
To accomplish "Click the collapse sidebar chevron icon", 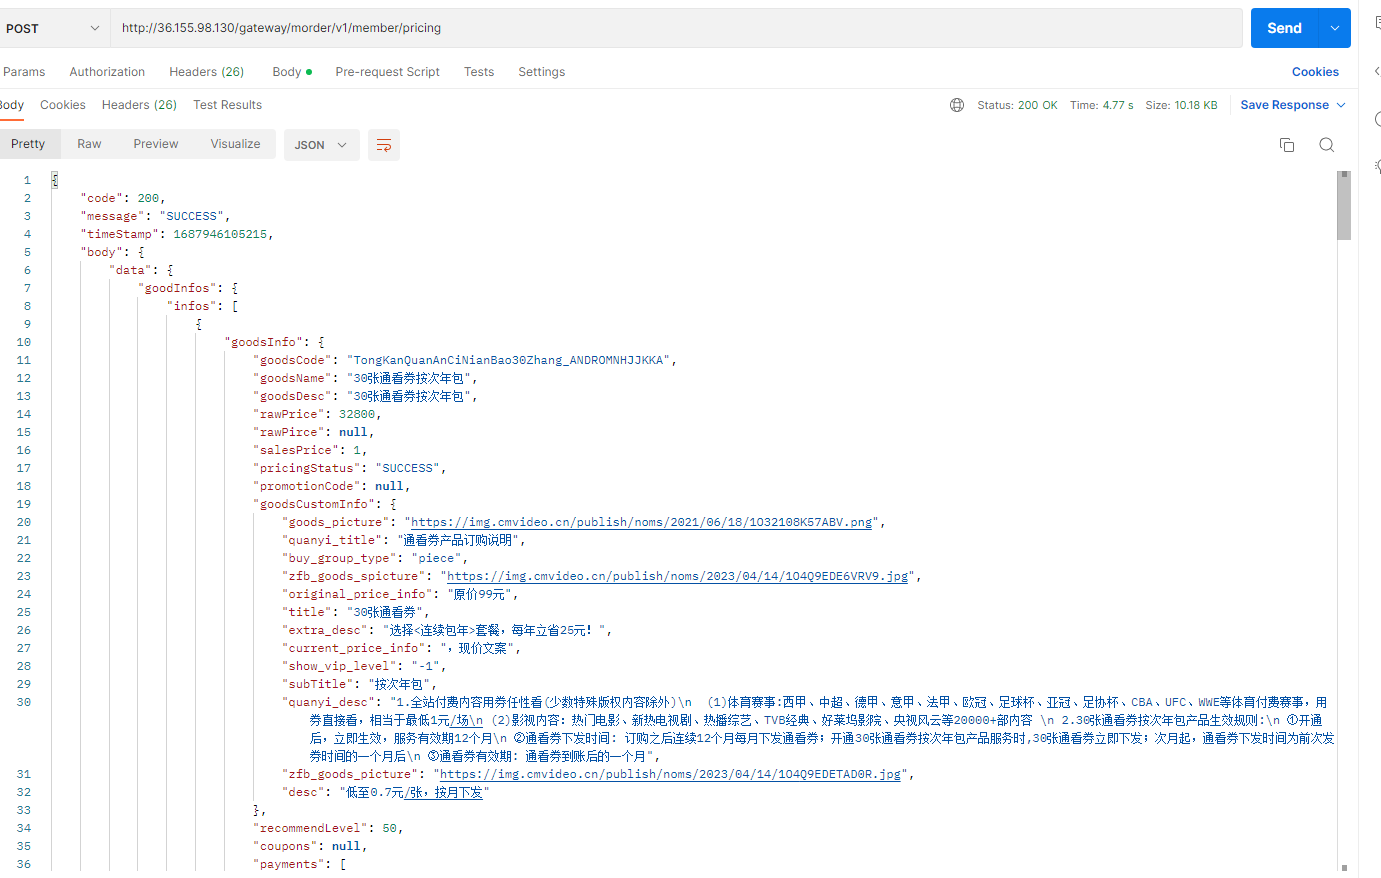I will point(1376,71).
